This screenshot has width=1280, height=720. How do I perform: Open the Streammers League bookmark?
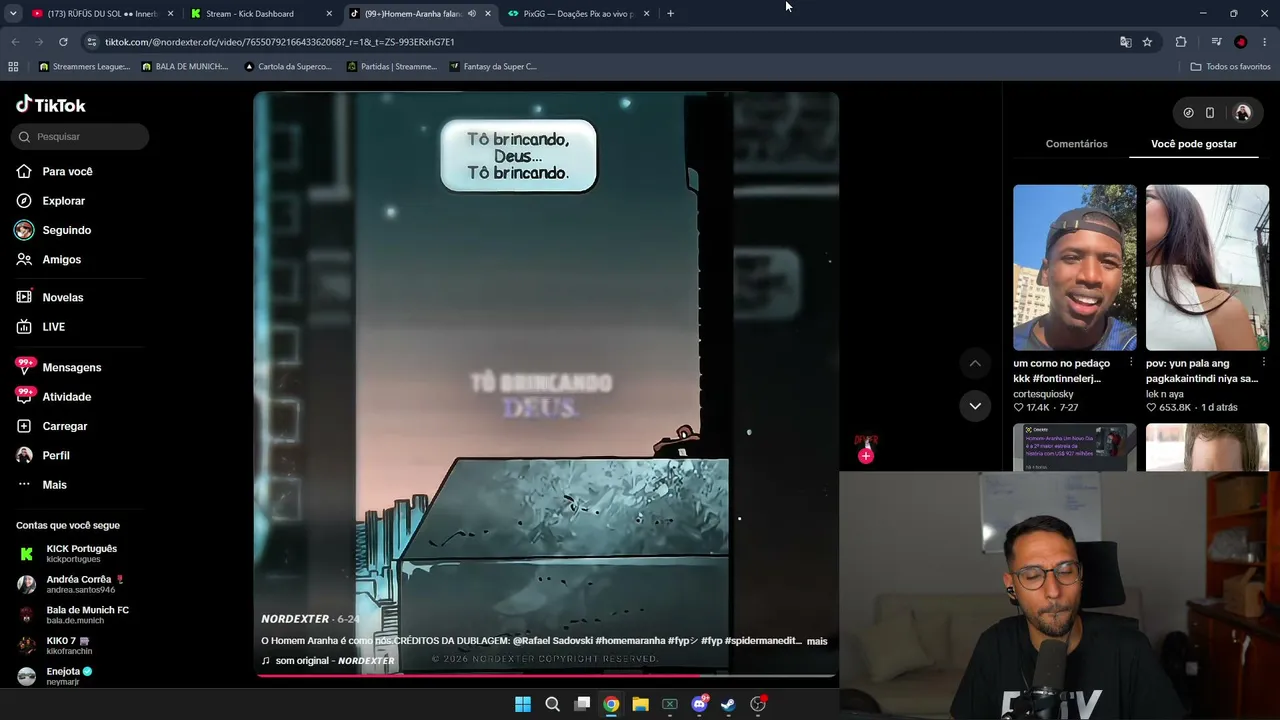click(x=85, y=67)
